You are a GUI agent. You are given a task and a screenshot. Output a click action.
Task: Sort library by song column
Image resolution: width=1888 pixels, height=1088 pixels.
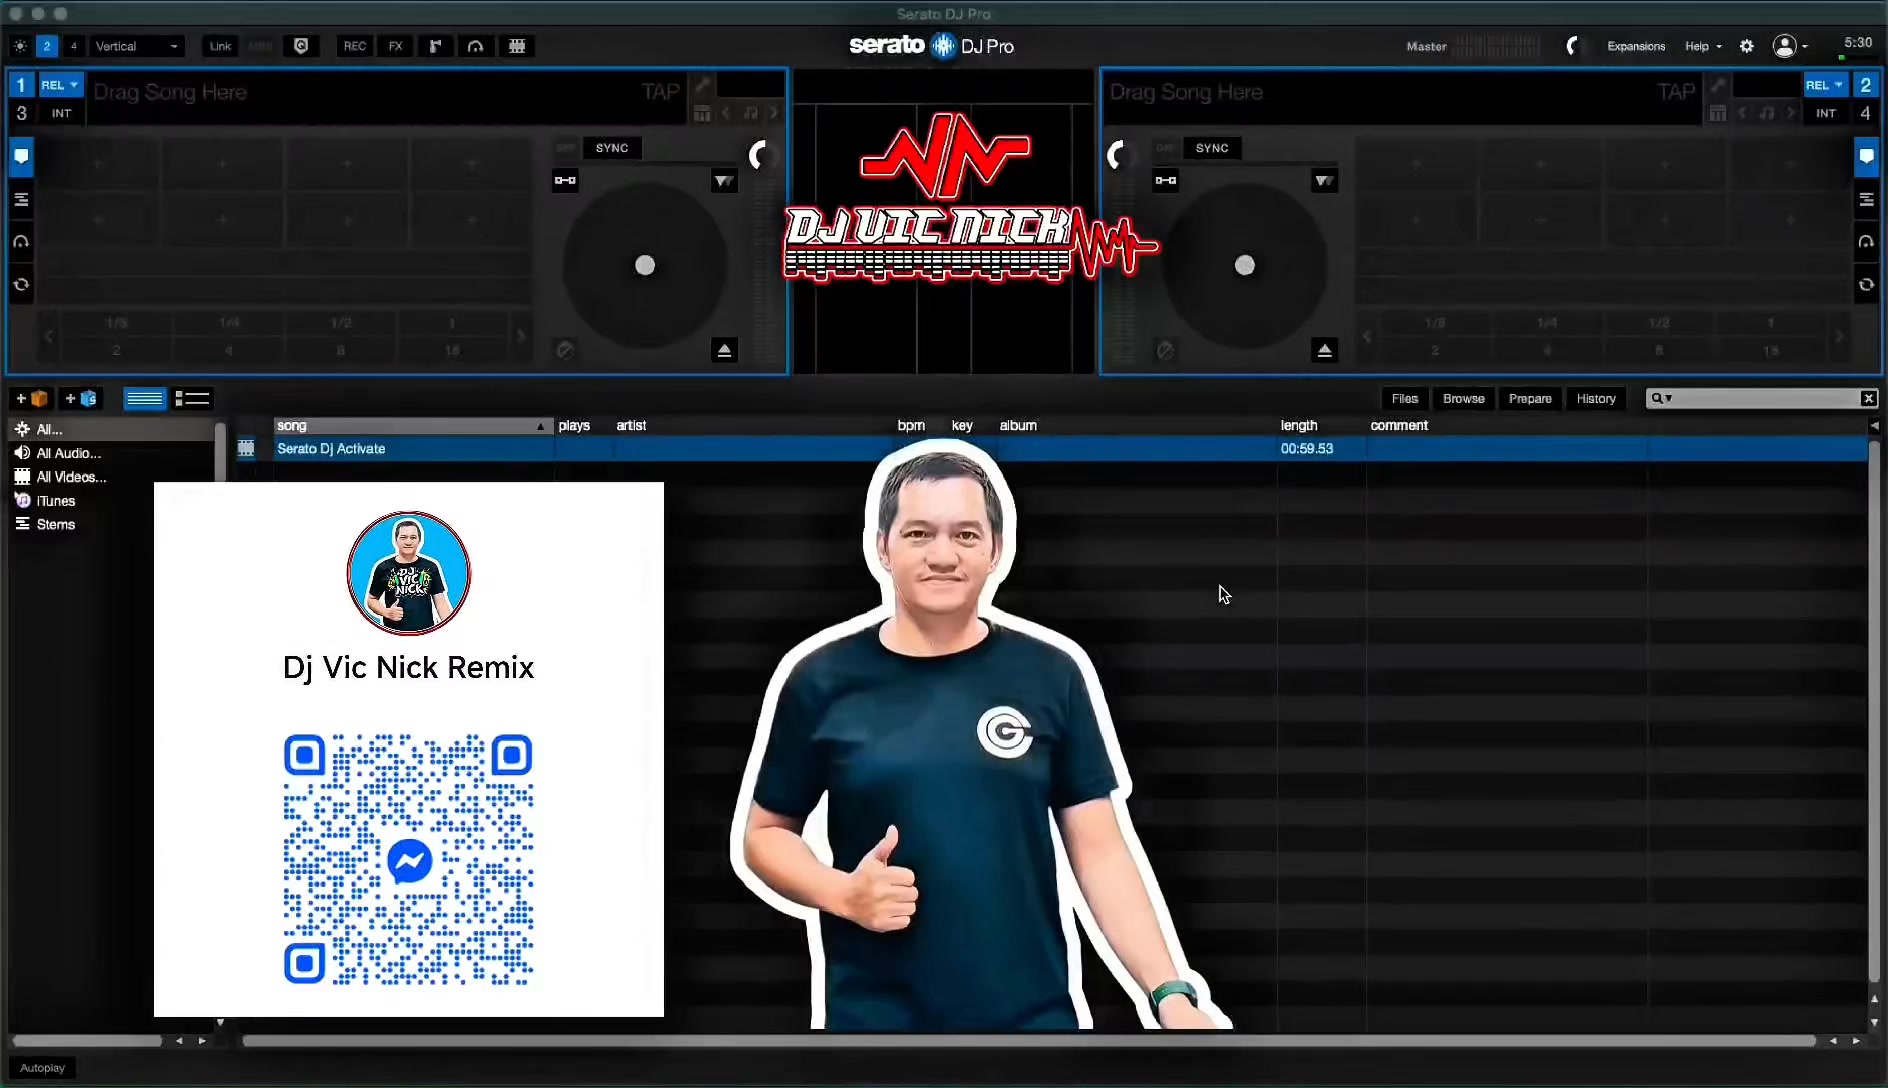(413, 425)
